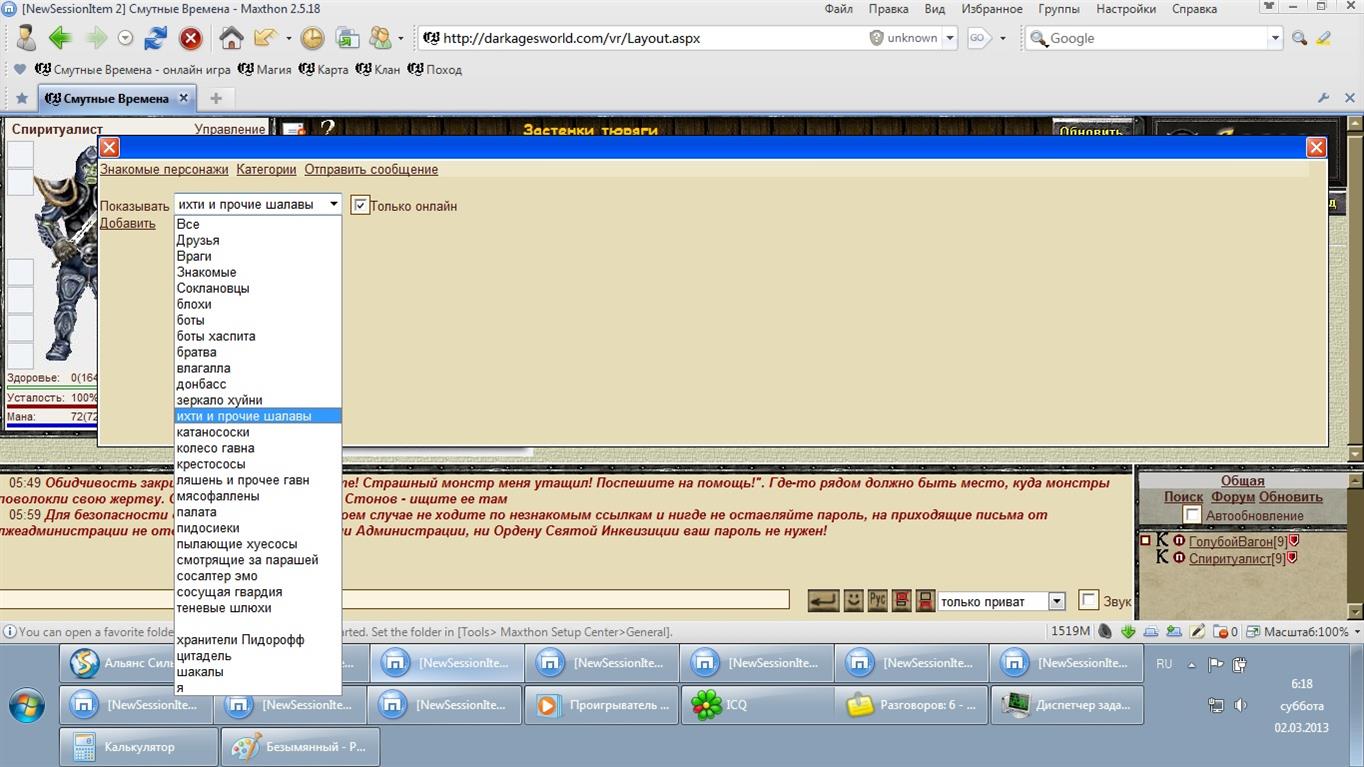The width and height of the screenshot is (1364, 767).
Task: Open ICQ from the taskbar
Action: (757, 705)
